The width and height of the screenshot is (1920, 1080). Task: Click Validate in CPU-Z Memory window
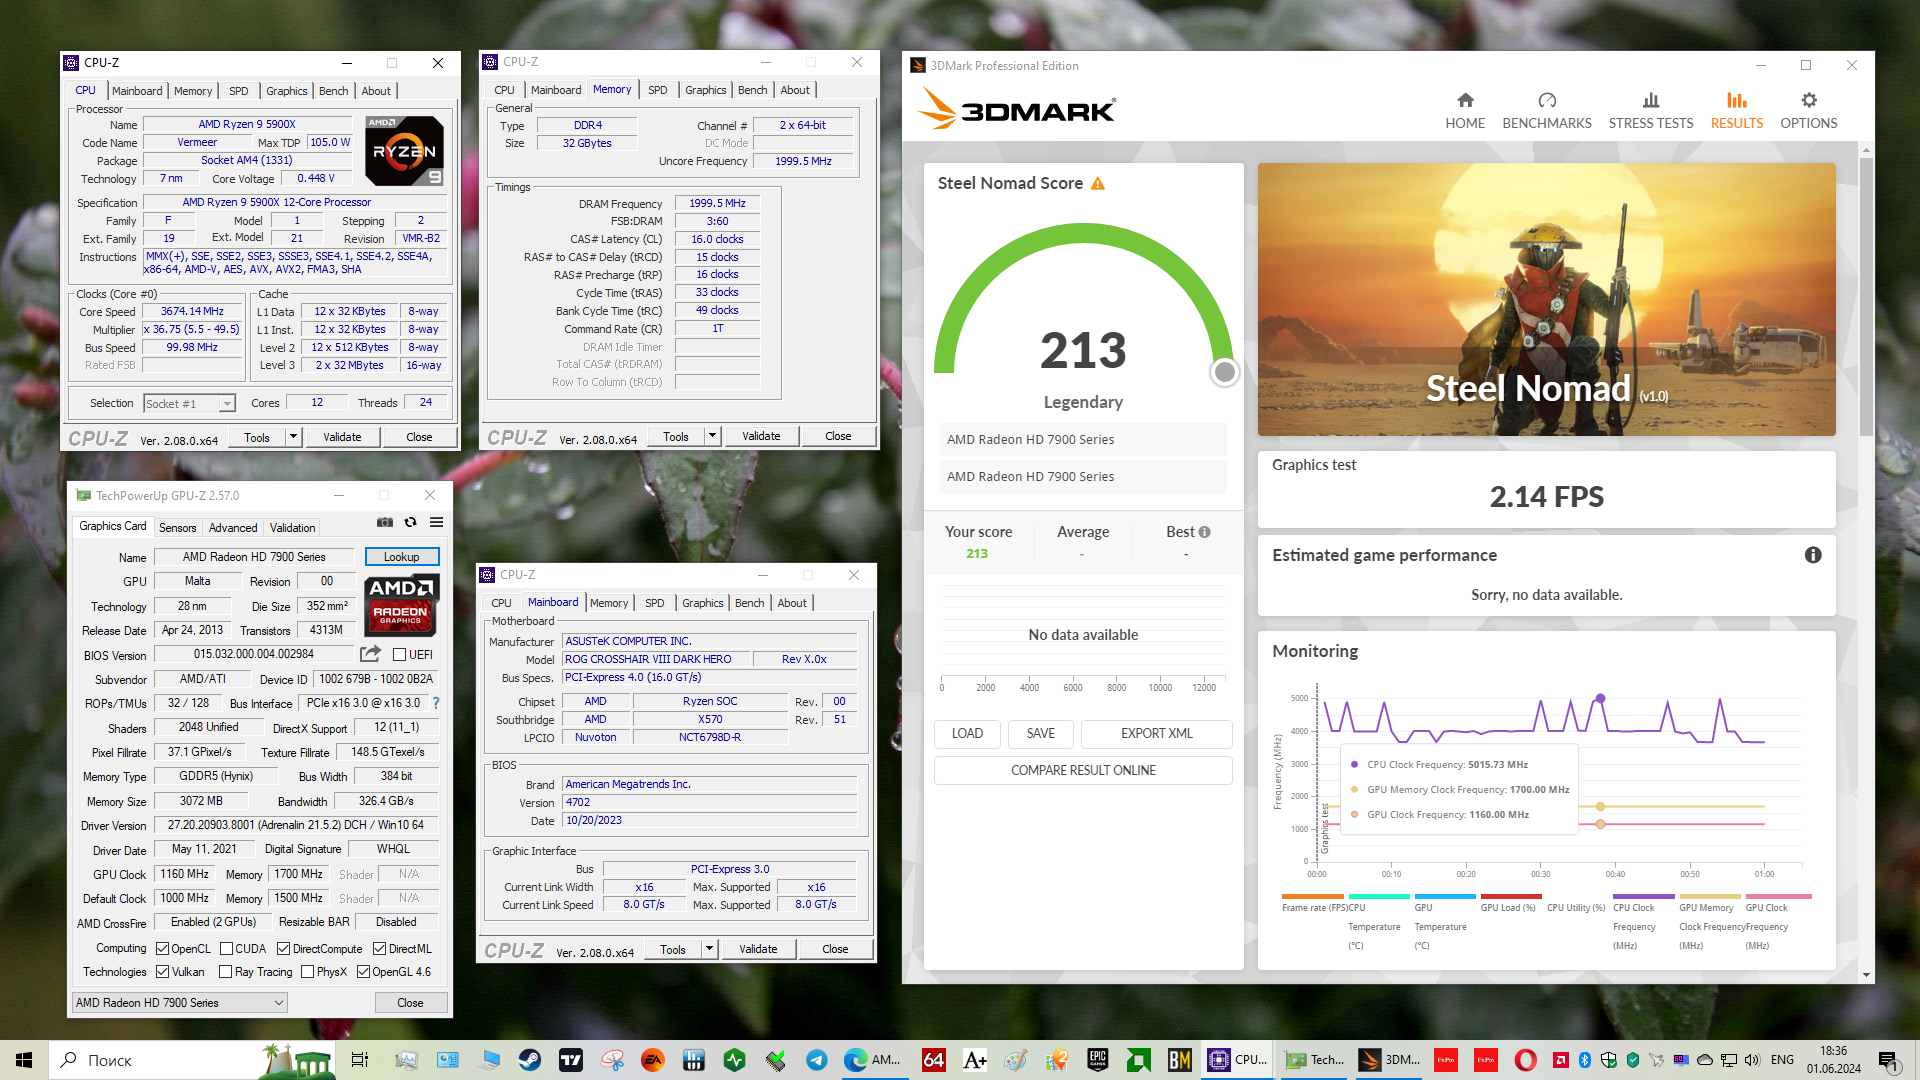pyautogui.click(x=761, y=436)
